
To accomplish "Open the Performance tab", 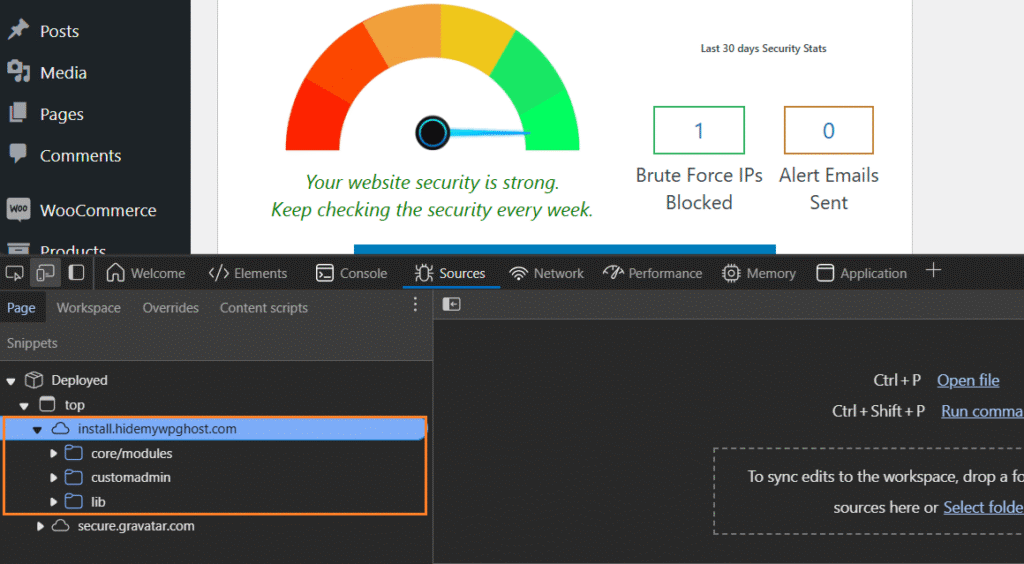I will [x=652, y=273].
